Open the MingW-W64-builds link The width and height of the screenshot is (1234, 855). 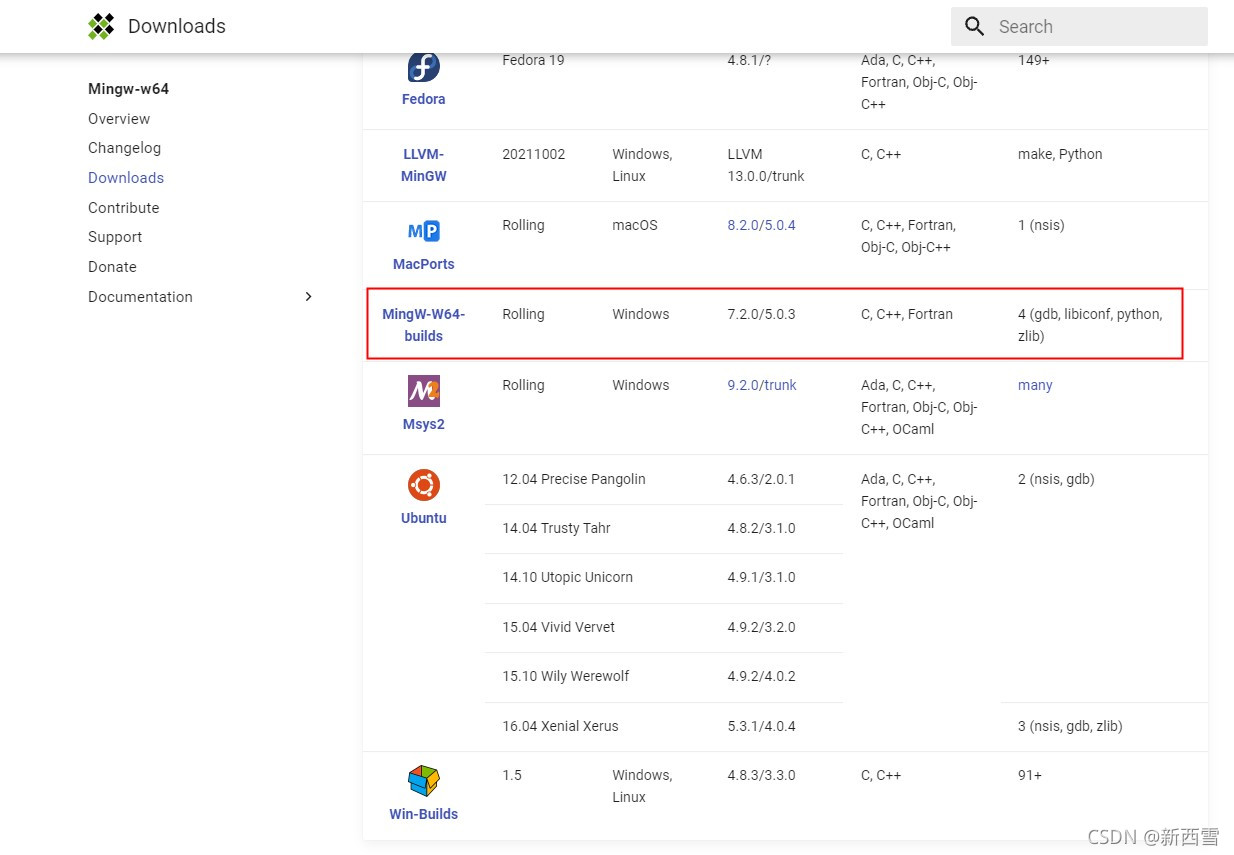[x=424, y=325]
